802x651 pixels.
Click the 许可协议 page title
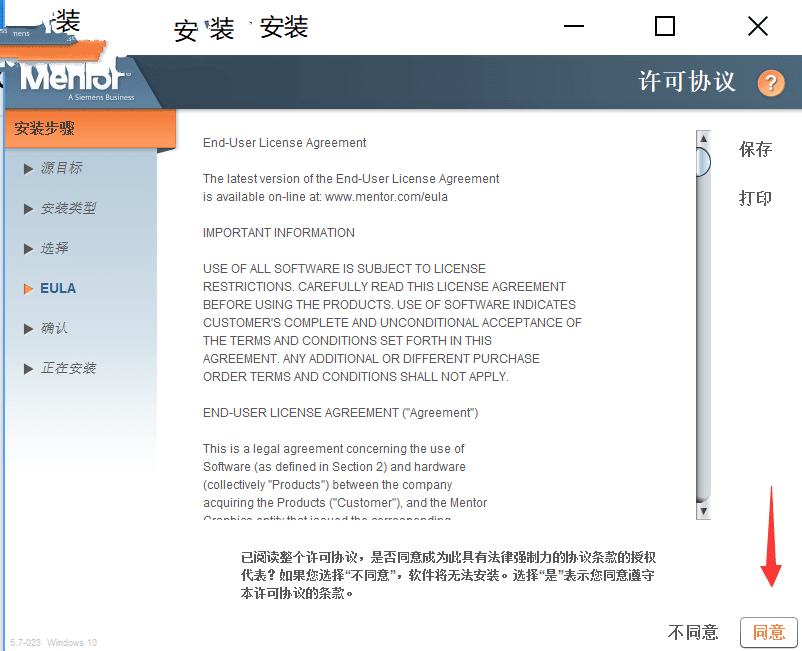[x=686, y=82]
